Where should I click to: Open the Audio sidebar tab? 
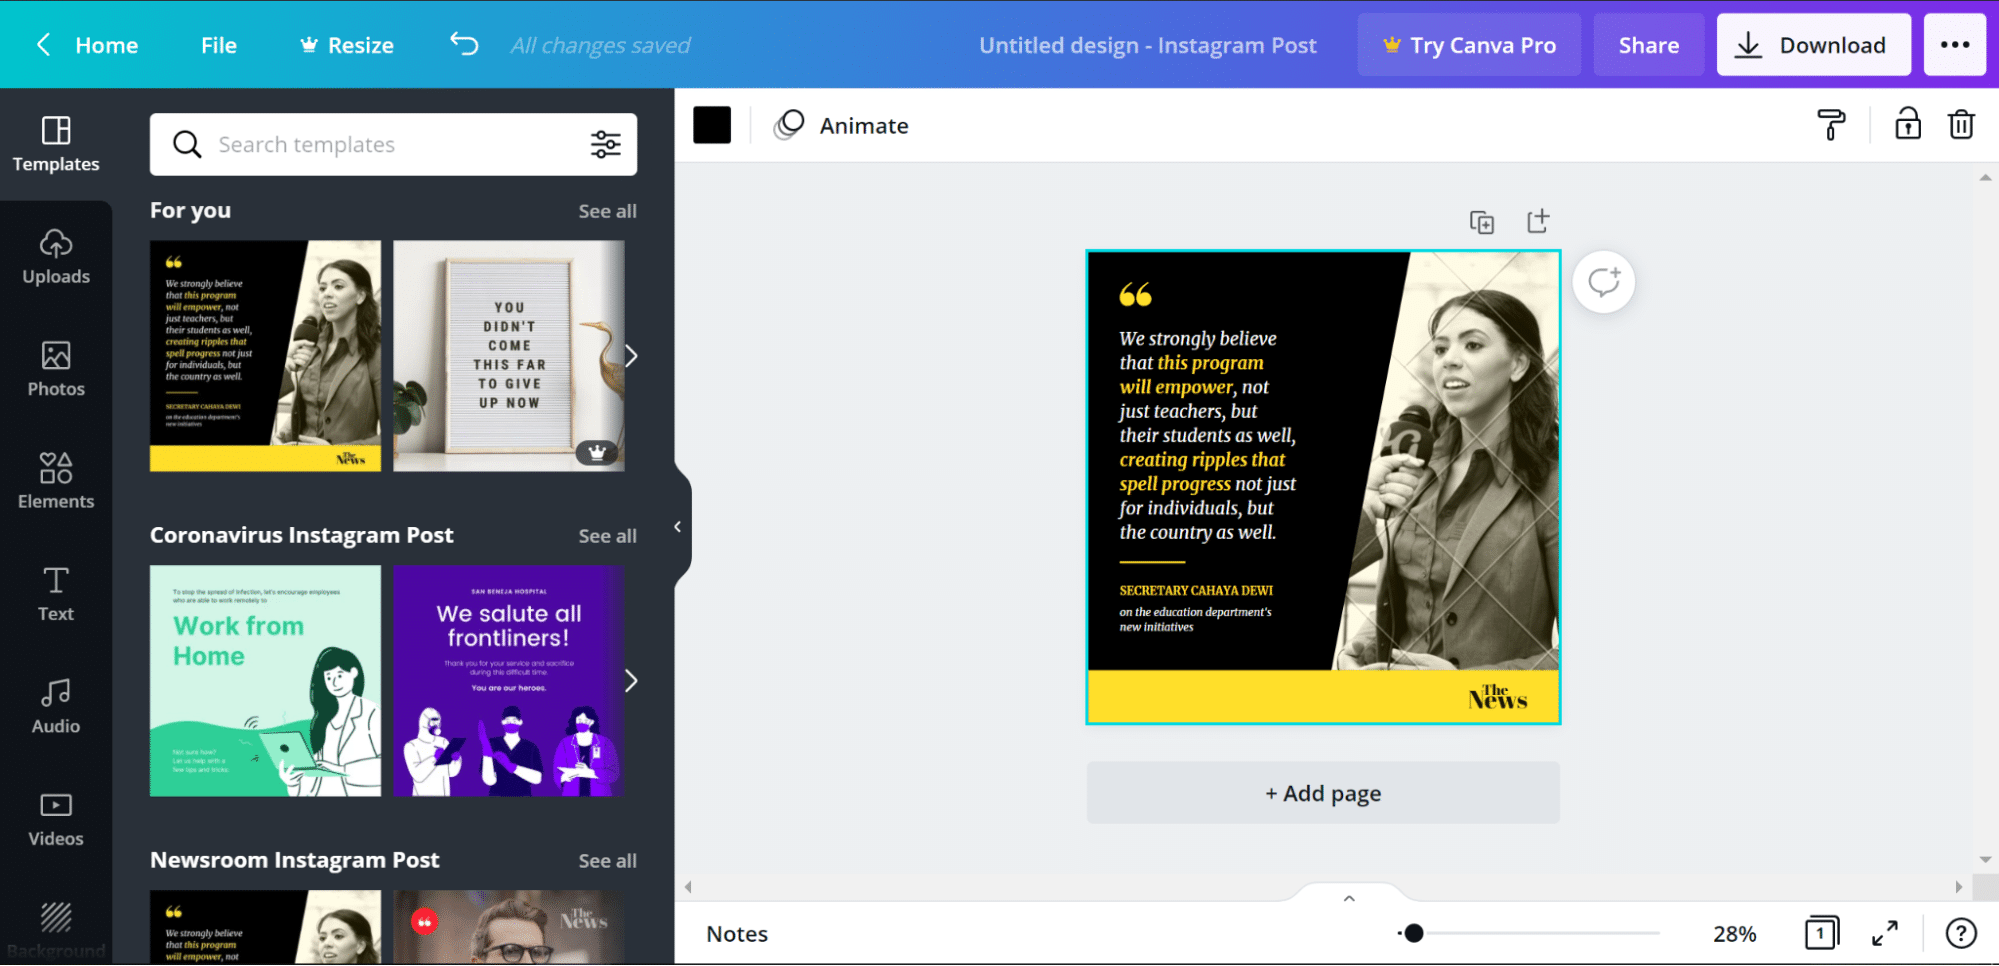(56, 706)
